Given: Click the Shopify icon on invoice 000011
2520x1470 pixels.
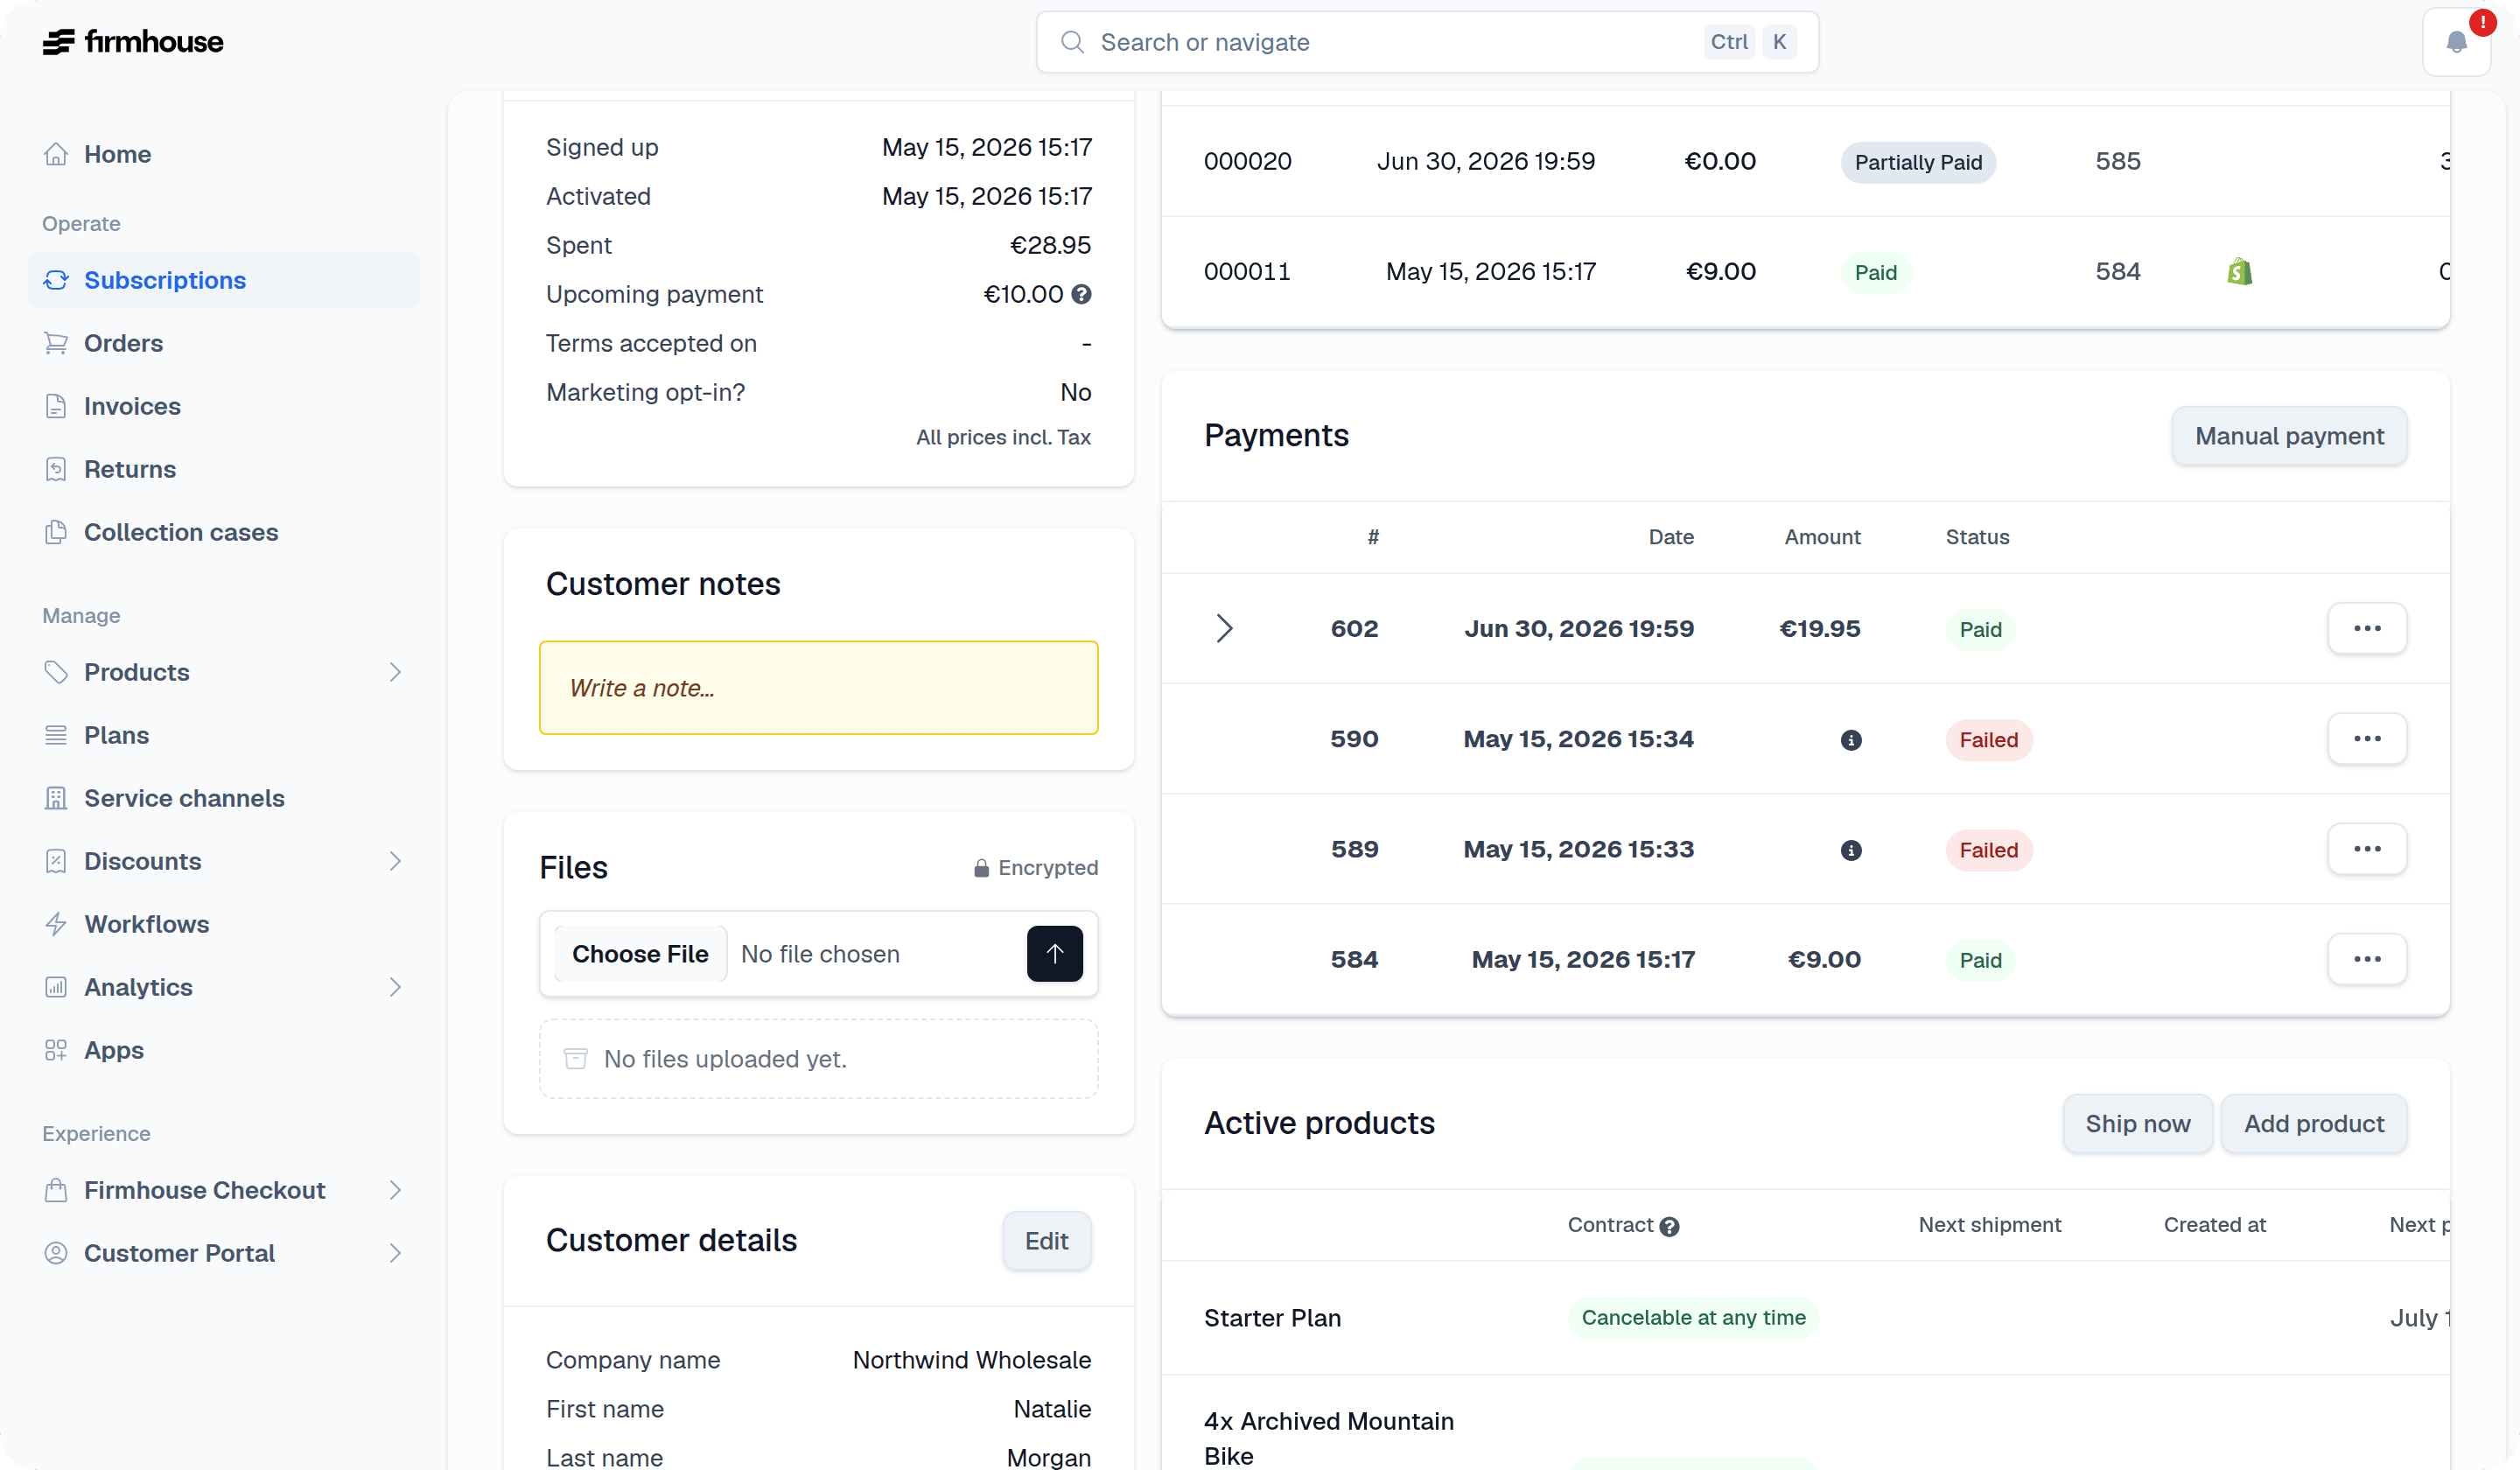Looking at the screenshot, I should 2240,272.
